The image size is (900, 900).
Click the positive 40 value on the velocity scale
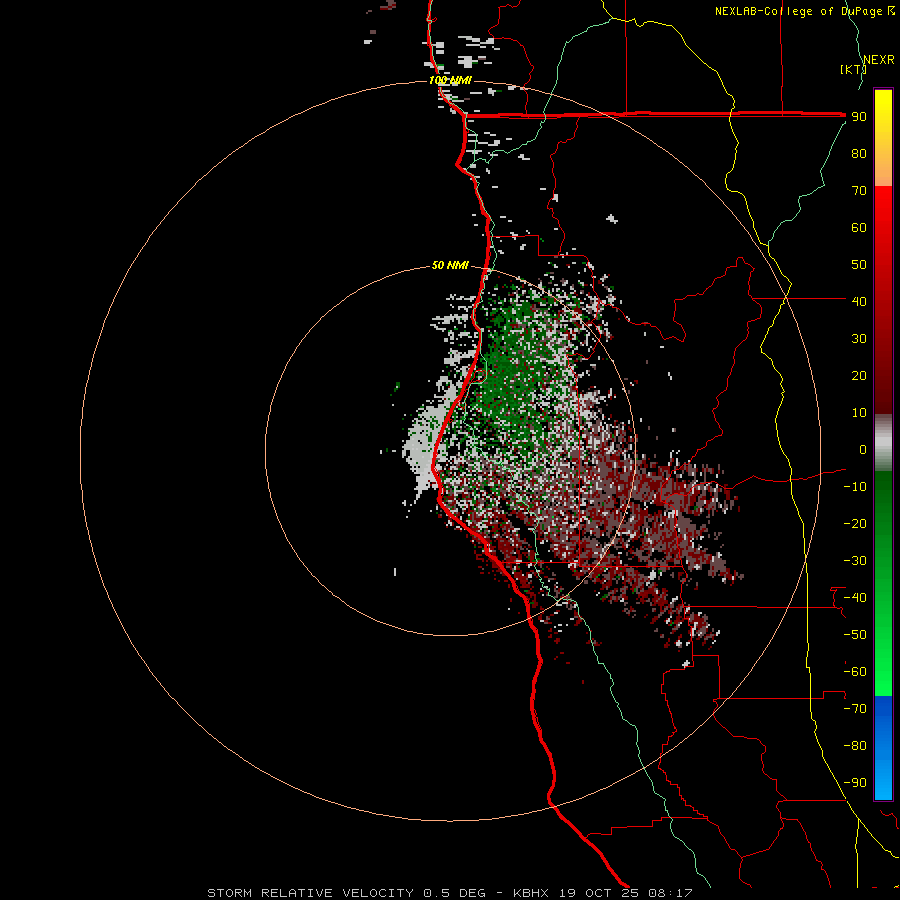point(859,301)
